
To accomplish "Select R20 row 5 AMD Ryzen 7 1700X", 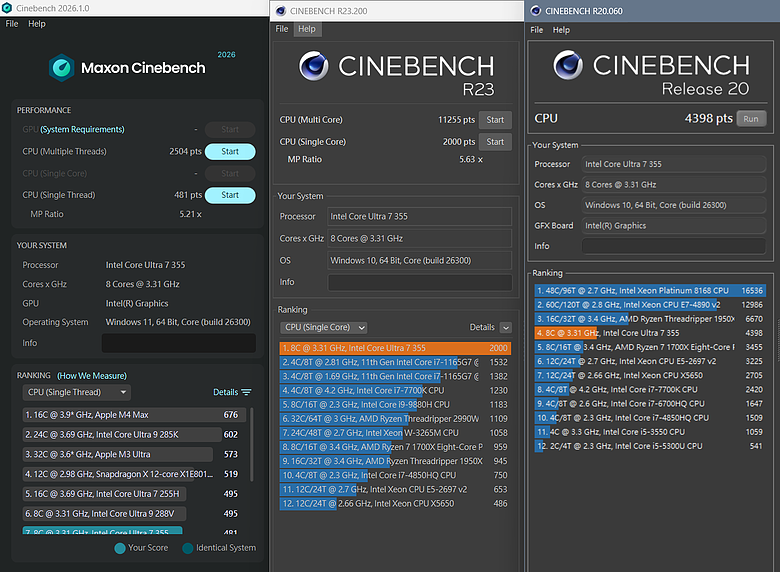I will tap(650, 347).
